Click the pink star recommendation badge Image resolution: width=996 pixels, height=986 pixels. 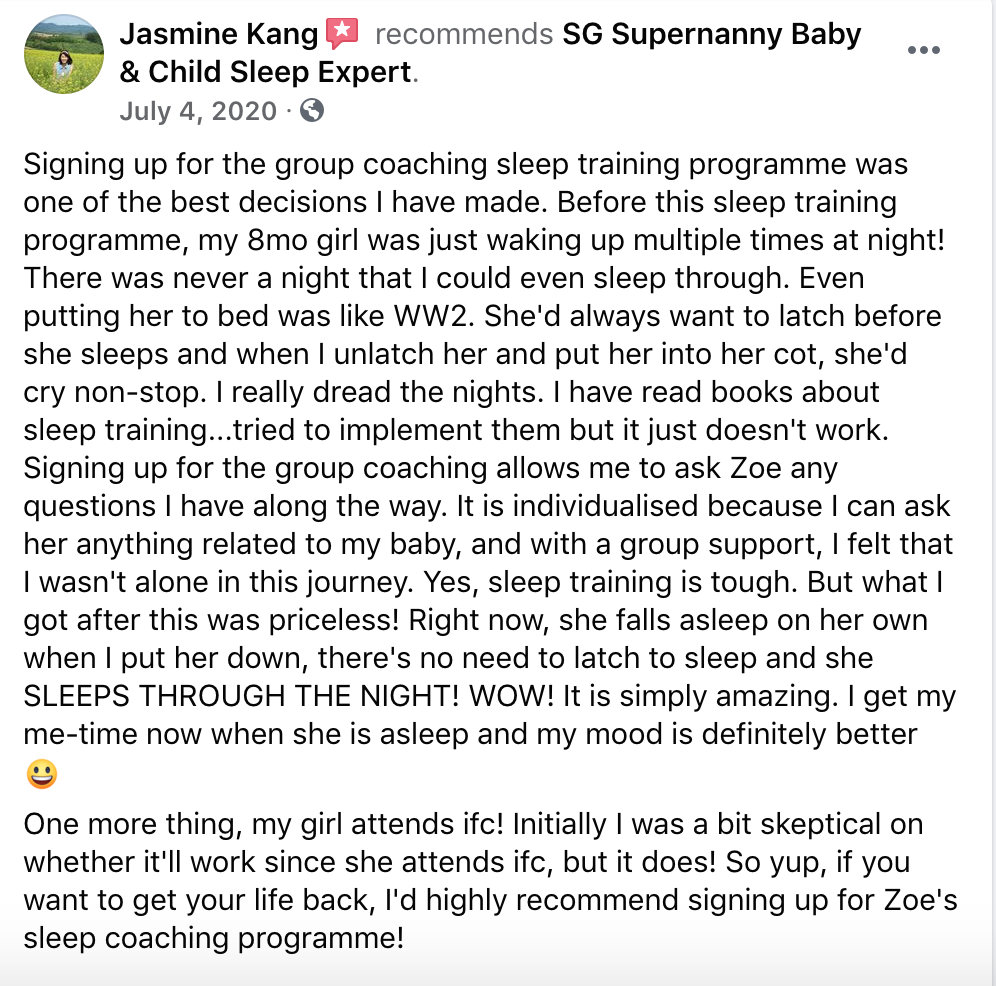(342, 33)
